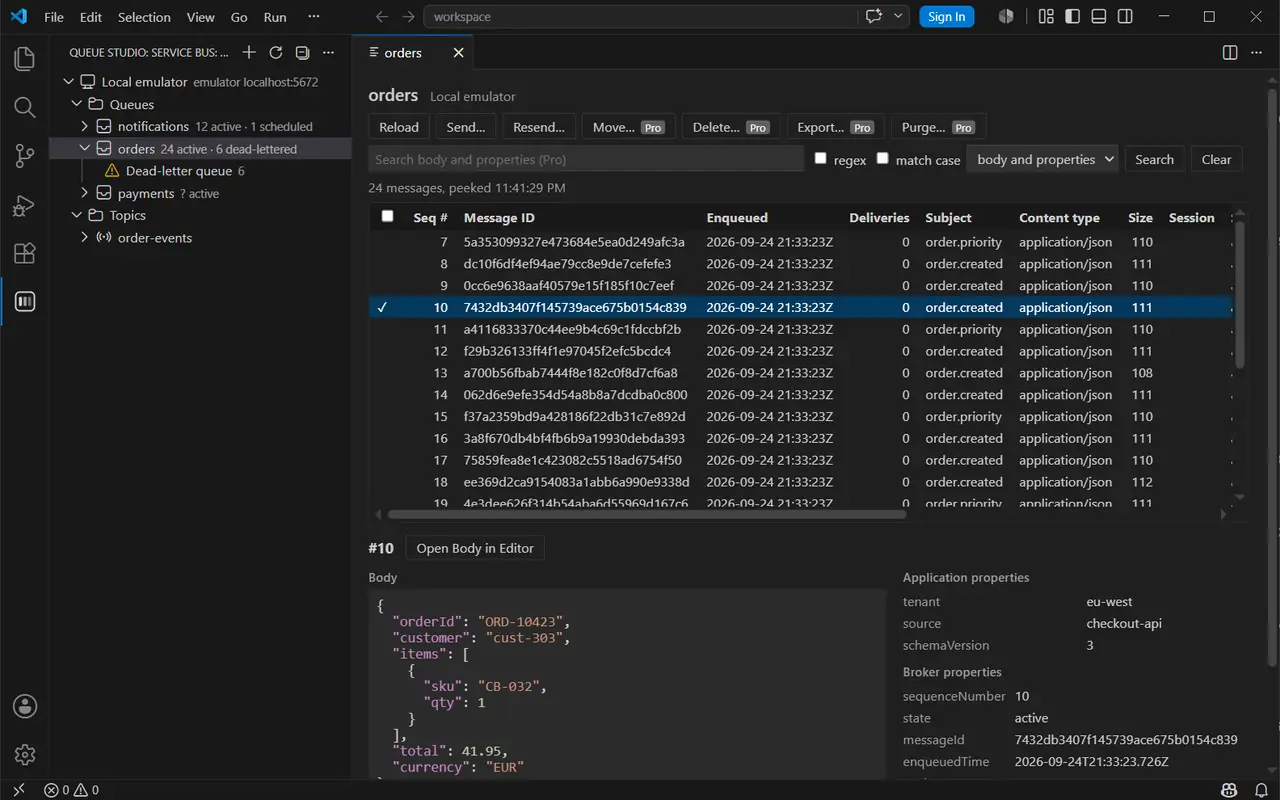Click Open Body in Editor
Image resolution: width=1280 pixels, height=800 pixels.
pyautogui.click(x=475, y=548)
